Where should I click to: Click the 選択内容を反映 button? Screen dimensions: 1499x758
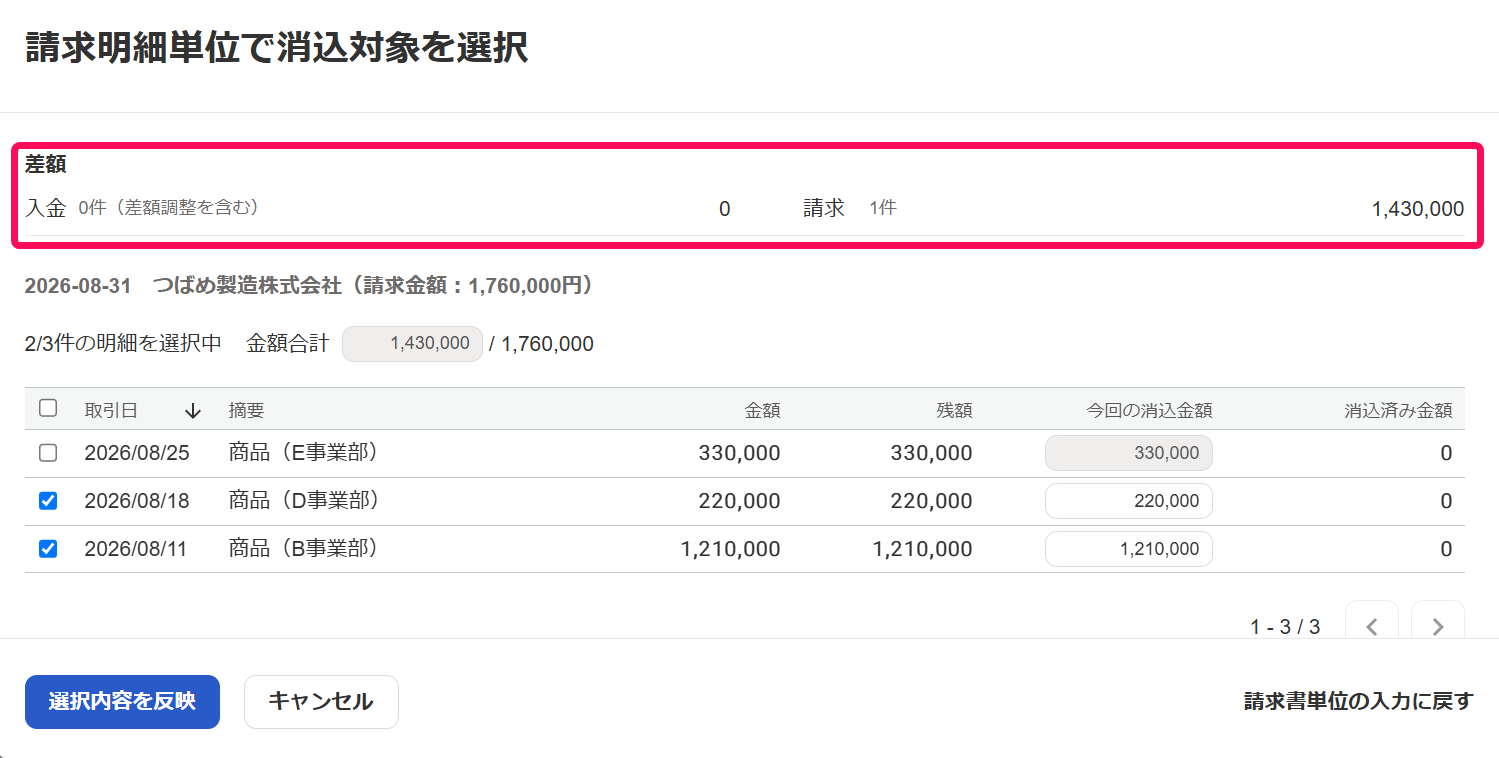[122, 702]
